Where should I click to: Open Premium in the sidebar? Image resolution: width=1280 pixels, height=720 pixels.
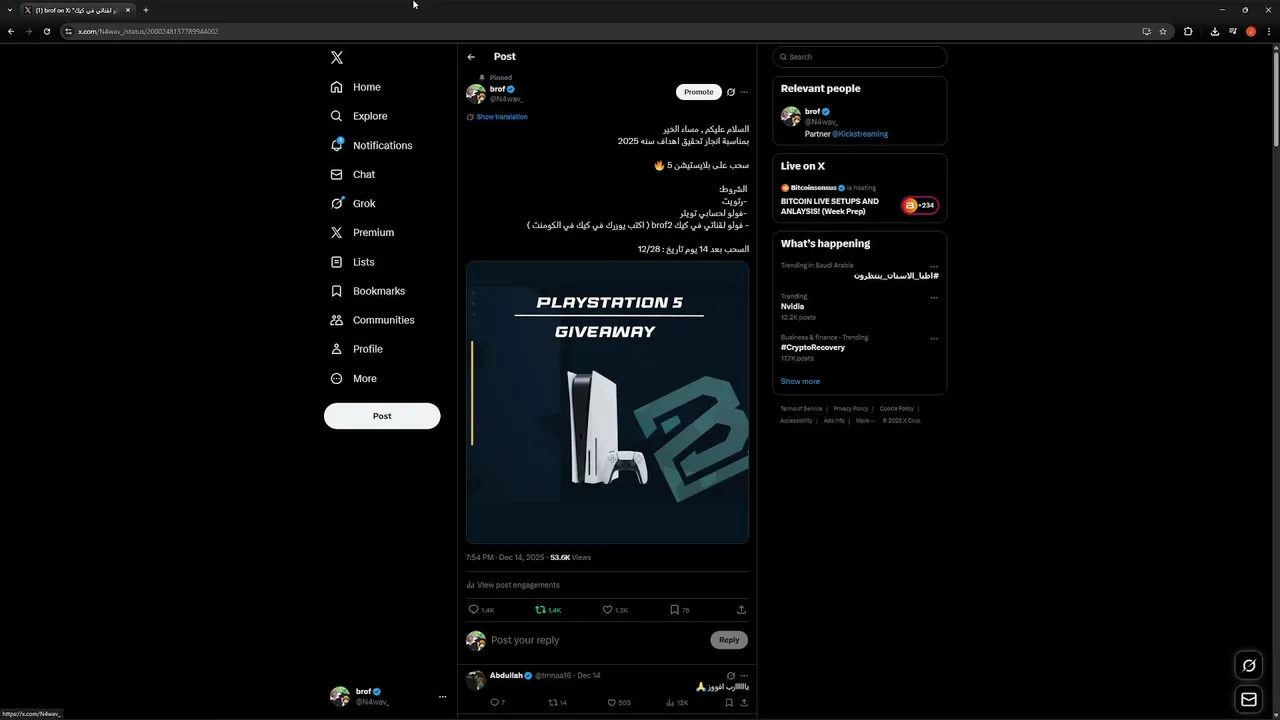pos(361,232)
